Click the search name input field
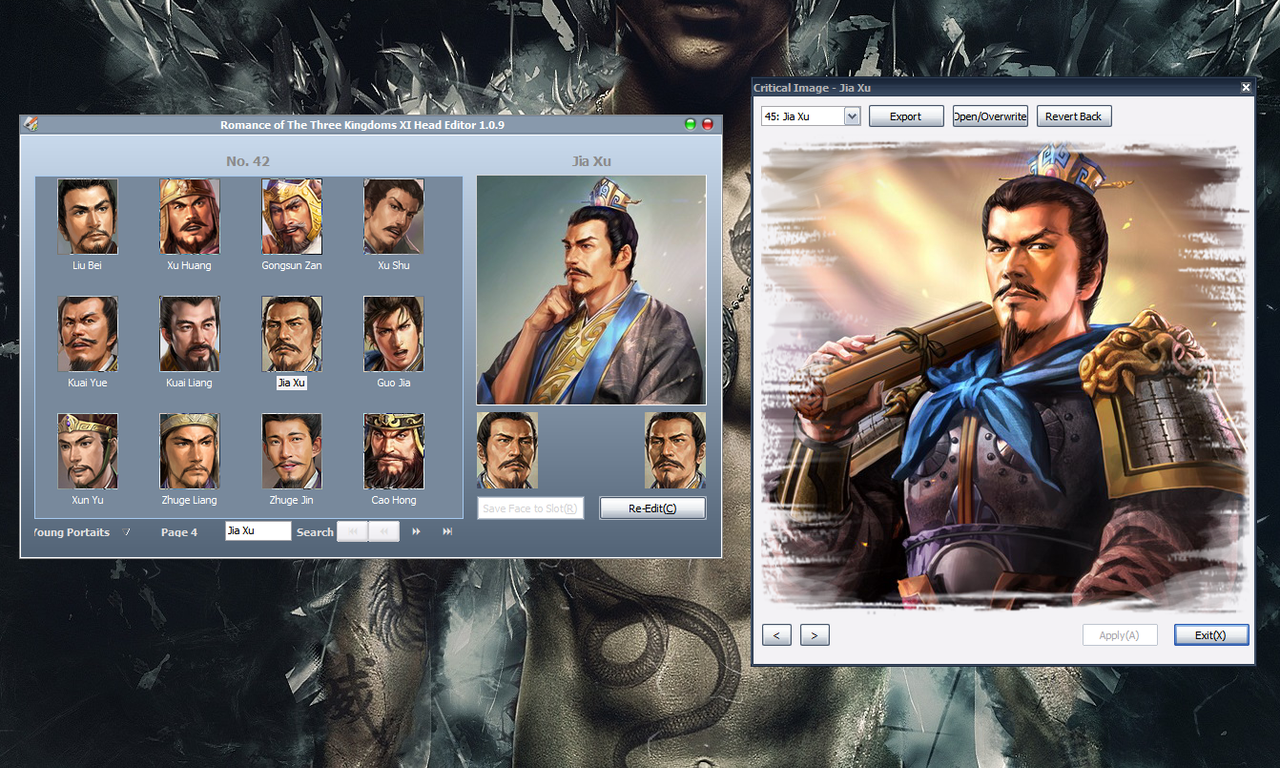1280x768 pixels. tap(258, 531)
